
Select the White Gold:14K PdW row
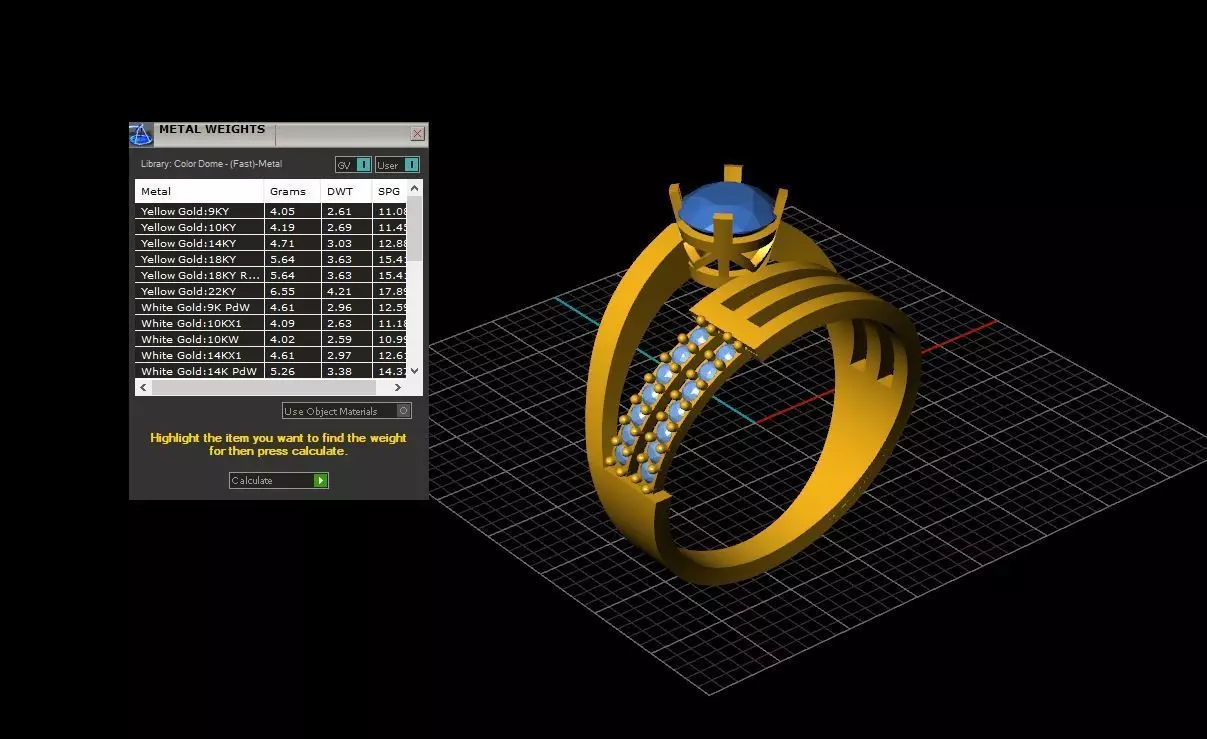point(271,371)
